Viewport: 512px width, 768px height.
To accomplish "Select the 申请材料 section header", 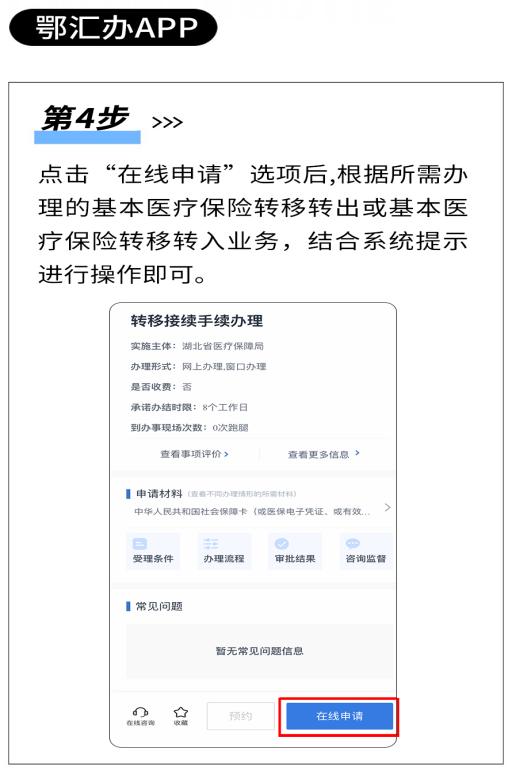I will (159, 493).
